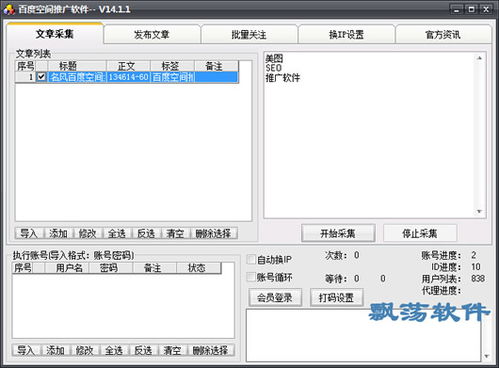The image size is (499, 368).
Task: Click the 序号 column header in article list
Action: pos(25,66)
